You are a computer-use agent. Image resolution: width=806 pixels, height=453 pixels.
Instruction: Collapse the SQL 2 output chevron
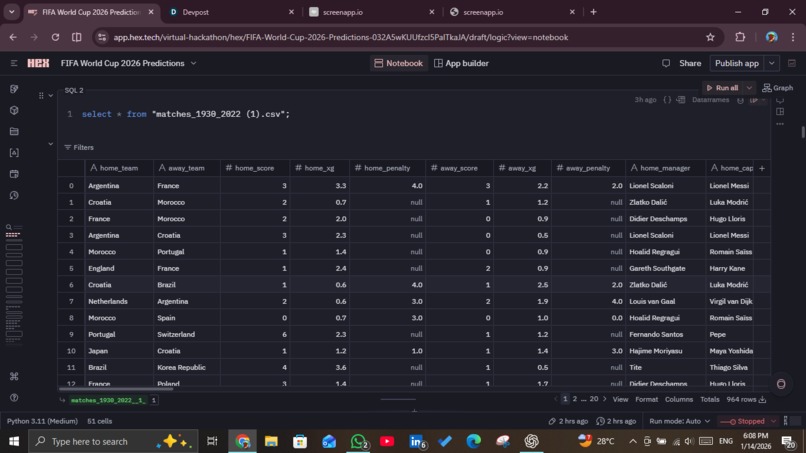[50, 144]
